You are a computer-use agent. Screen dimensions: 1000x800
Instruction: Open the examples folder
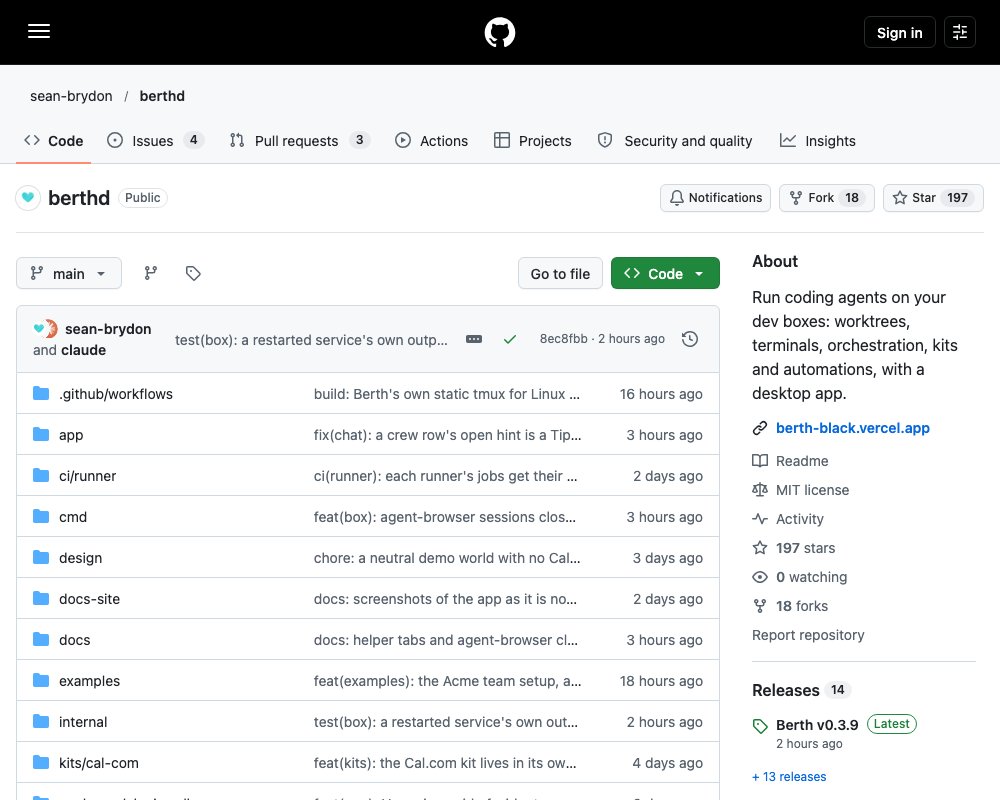click(x=89, y=681)
